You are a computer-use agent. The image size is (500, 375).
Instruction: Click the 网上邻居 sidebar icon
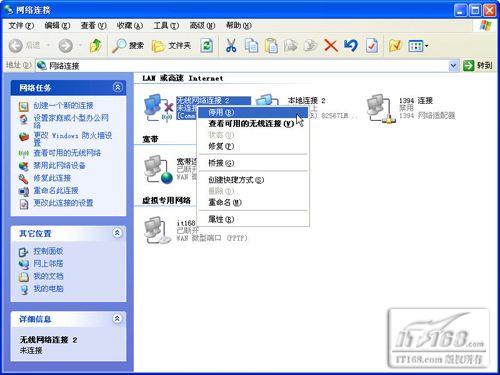click(x=24, y=264)
